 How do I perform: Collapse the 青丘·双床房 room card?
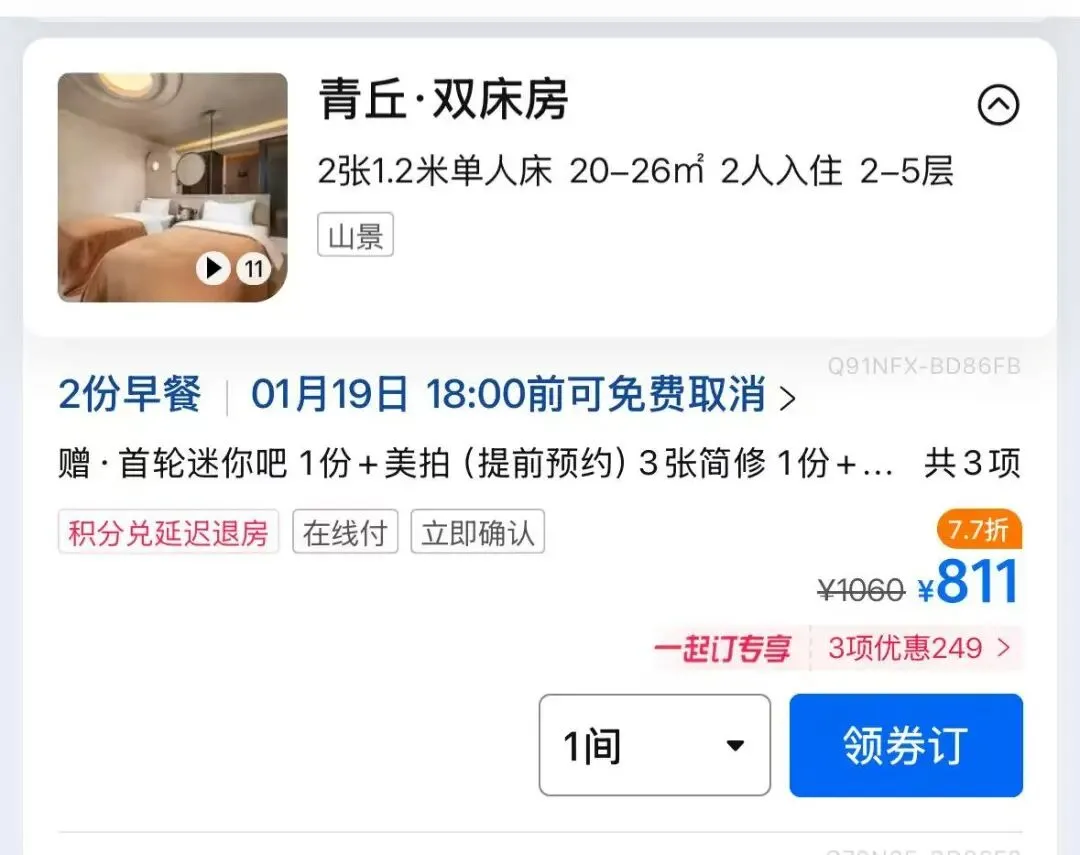point(998,105)
